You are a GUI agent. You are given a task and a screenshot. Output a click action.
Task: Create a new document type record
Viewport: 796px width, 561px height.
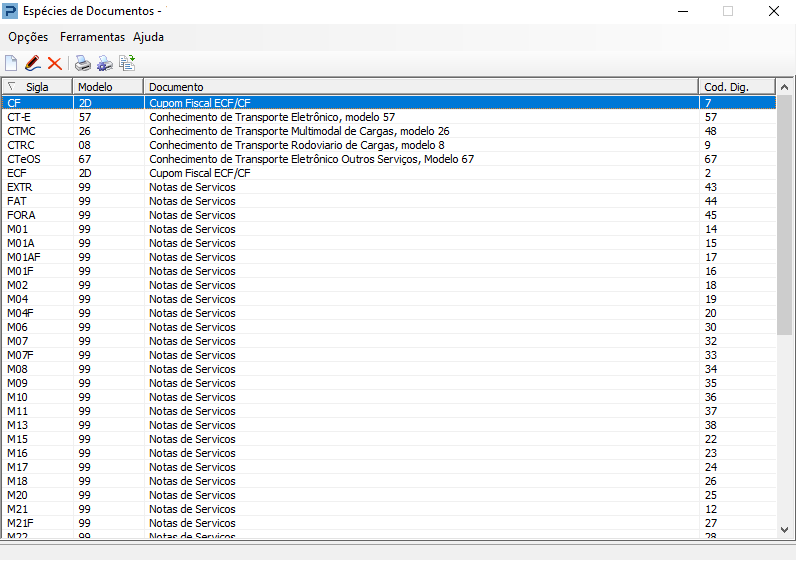click(11, 63)
